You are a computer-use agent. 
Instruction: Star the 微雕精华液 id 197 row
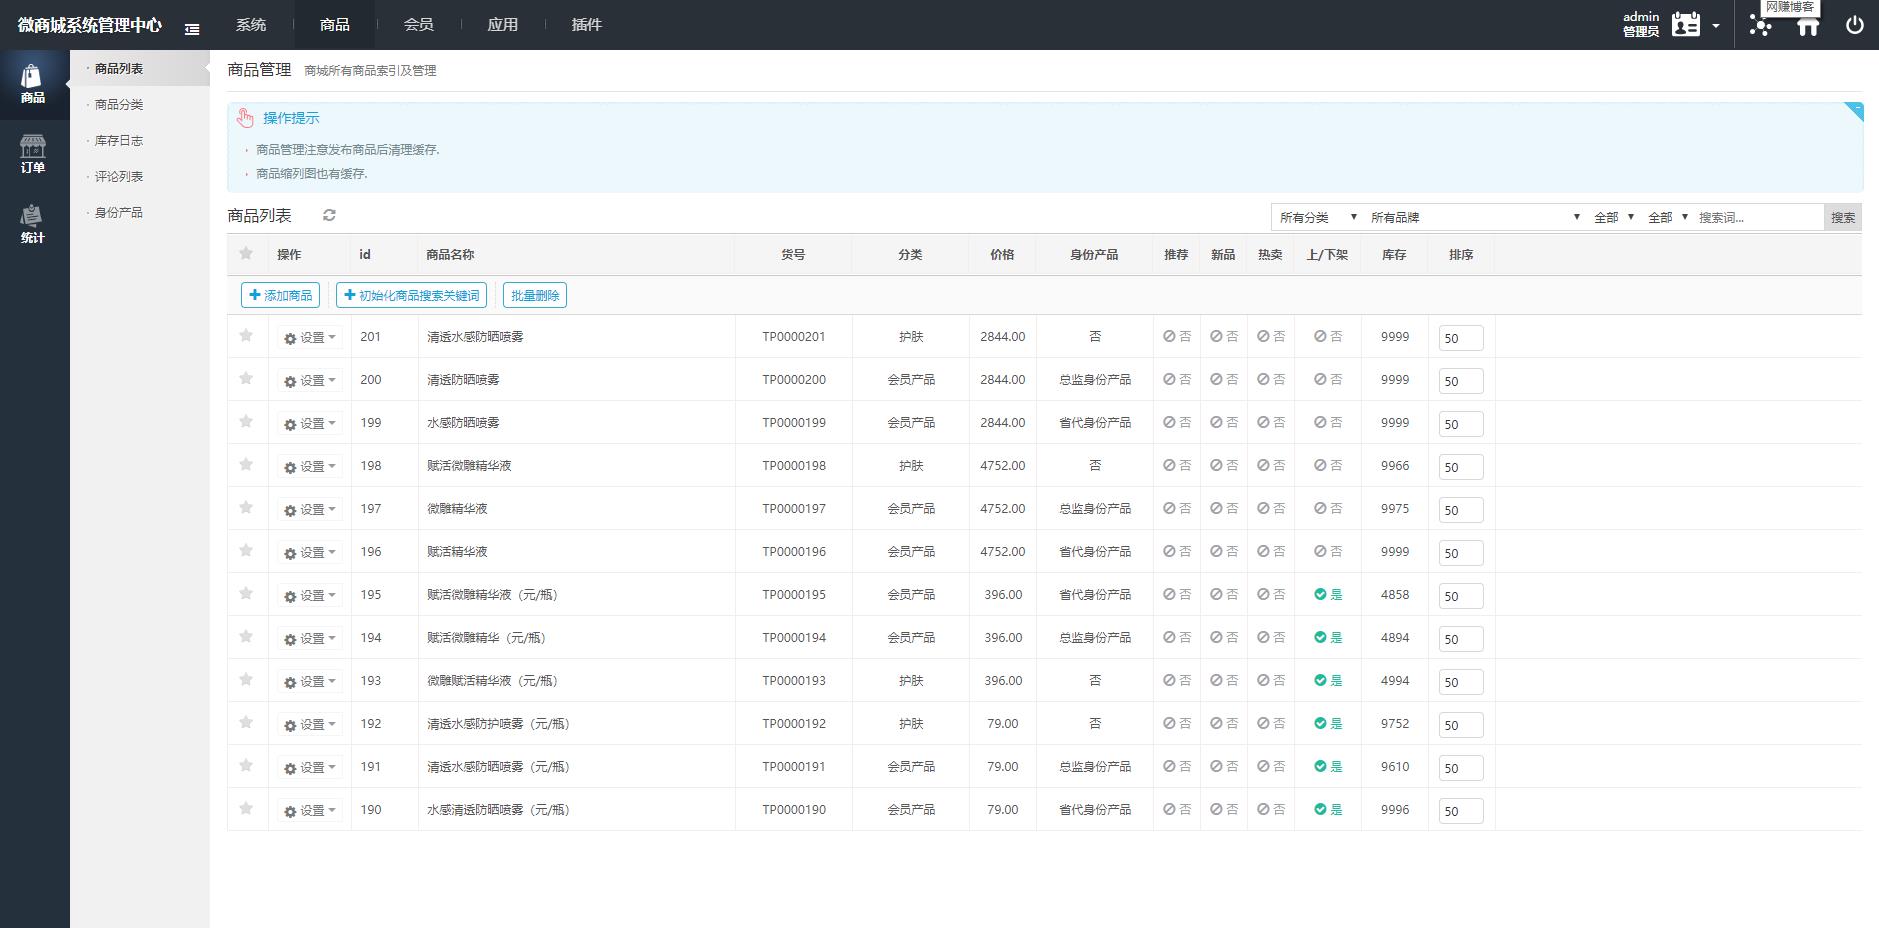tap(246, 507)
